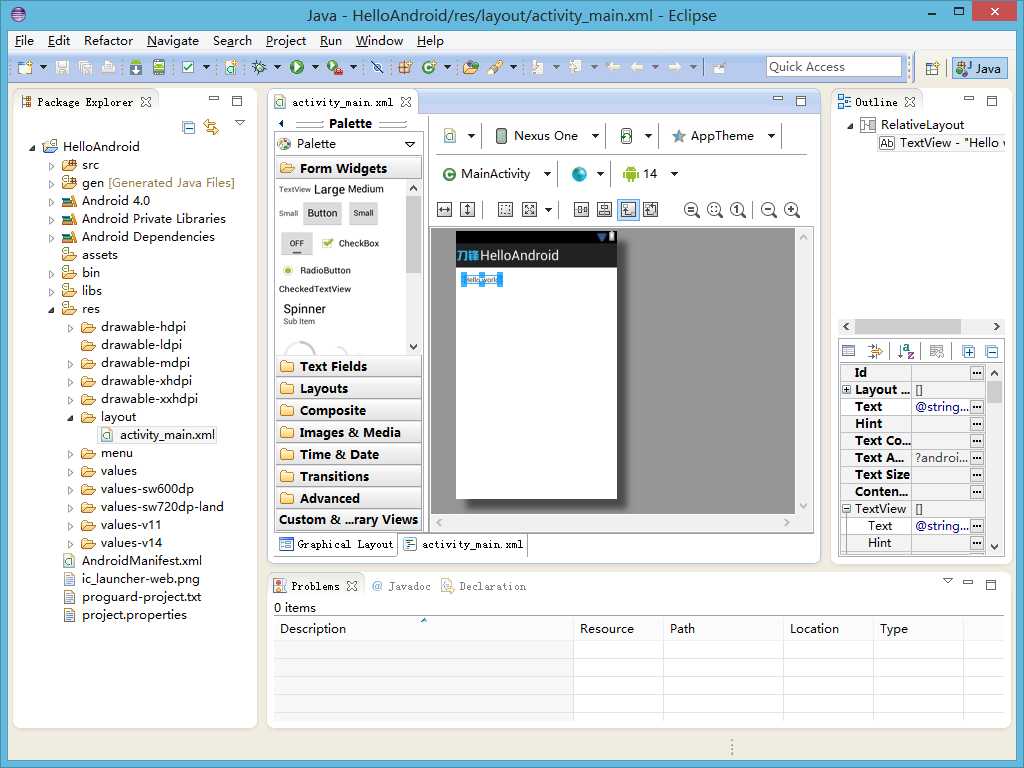Open the Refactor menu
Screen dimensions: 1024x768
(108, 40)
